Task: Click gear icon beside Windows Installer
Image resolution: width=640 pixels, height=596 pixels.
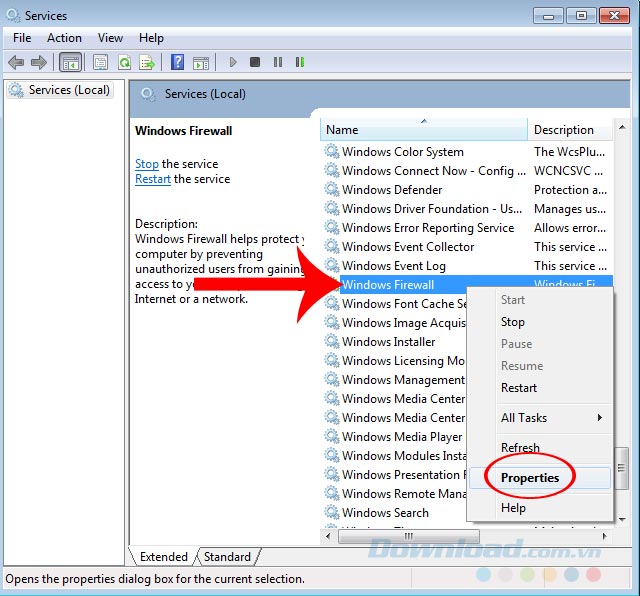Action: 332,341
